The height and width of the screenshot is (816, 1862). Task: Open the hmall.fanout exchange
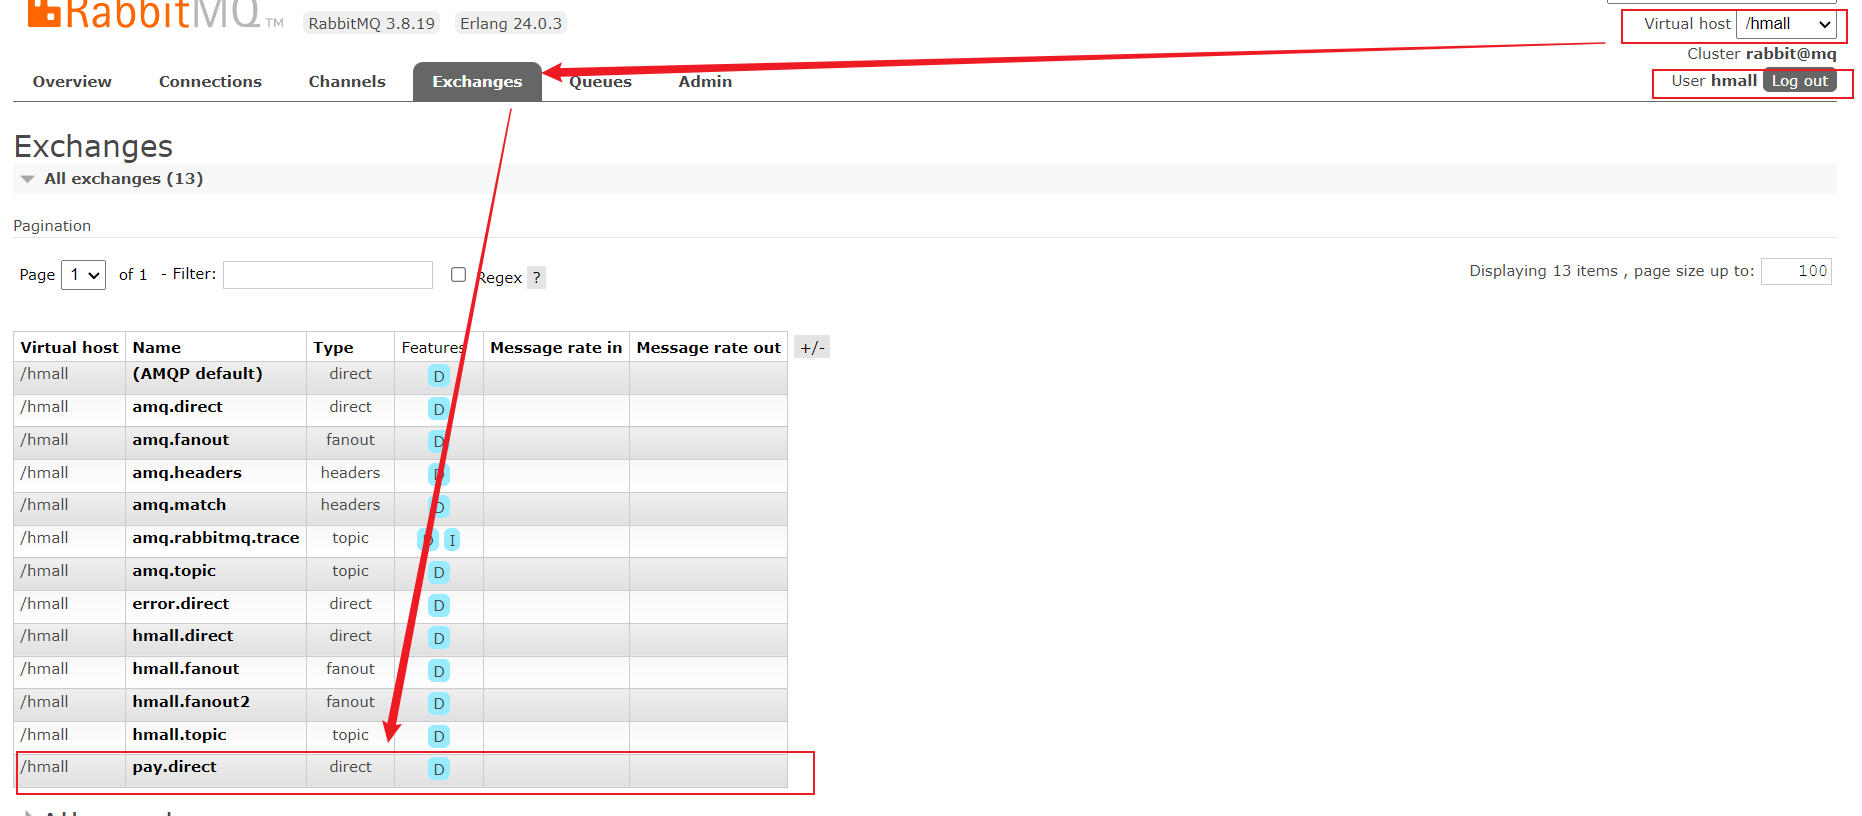point(186,669)
